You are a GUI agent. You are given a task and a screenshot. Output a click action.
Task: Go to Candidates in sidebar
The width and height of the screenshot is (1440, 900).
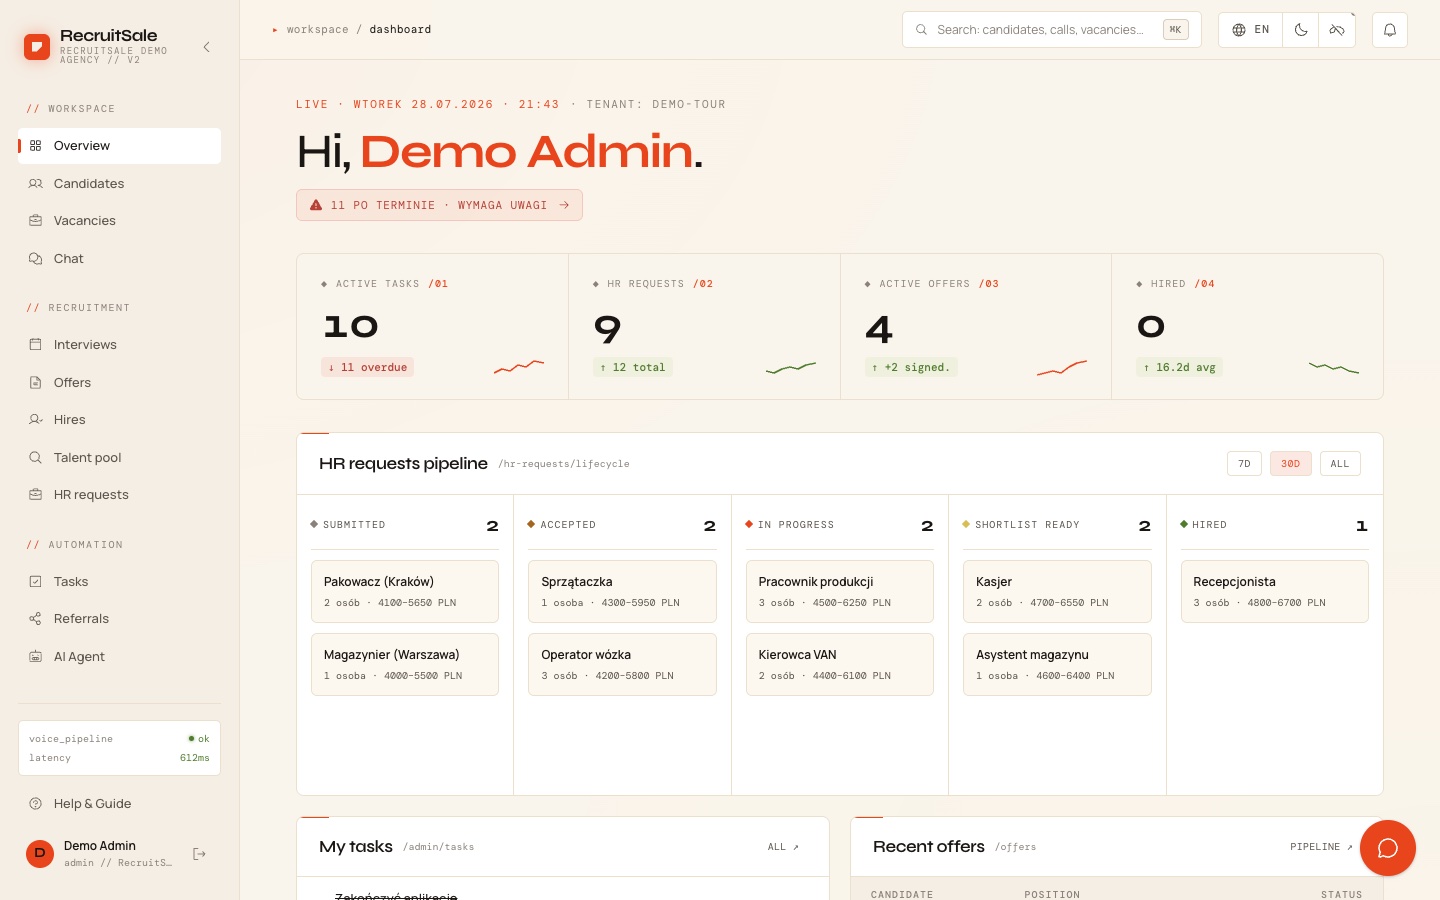coord(119,184)
